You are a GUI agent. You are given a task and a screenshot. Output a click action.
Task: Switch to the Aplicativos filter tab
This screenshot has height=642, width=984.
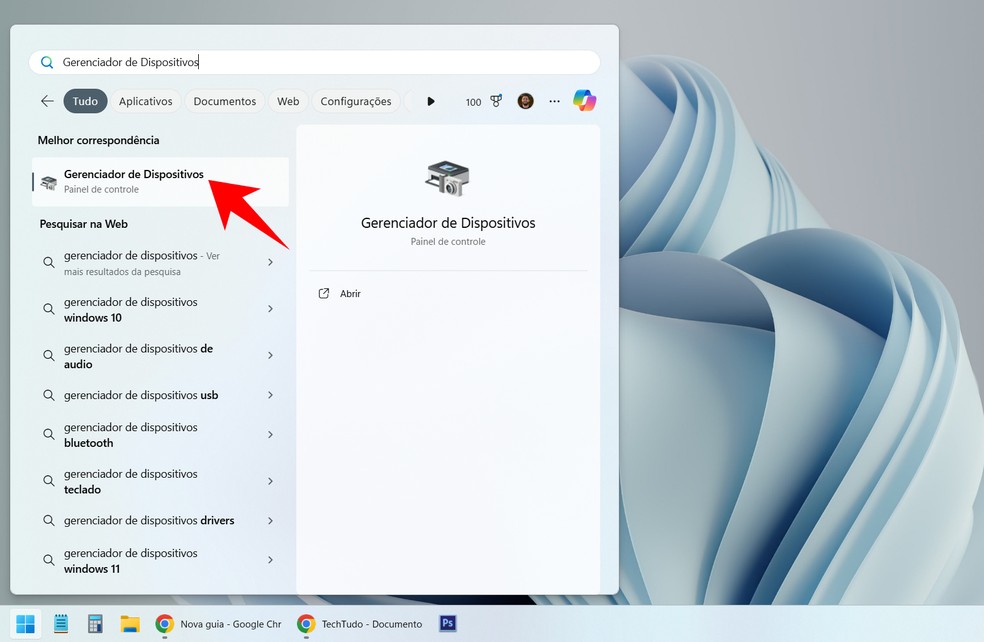pyautogui.click(x=146, y=101)
